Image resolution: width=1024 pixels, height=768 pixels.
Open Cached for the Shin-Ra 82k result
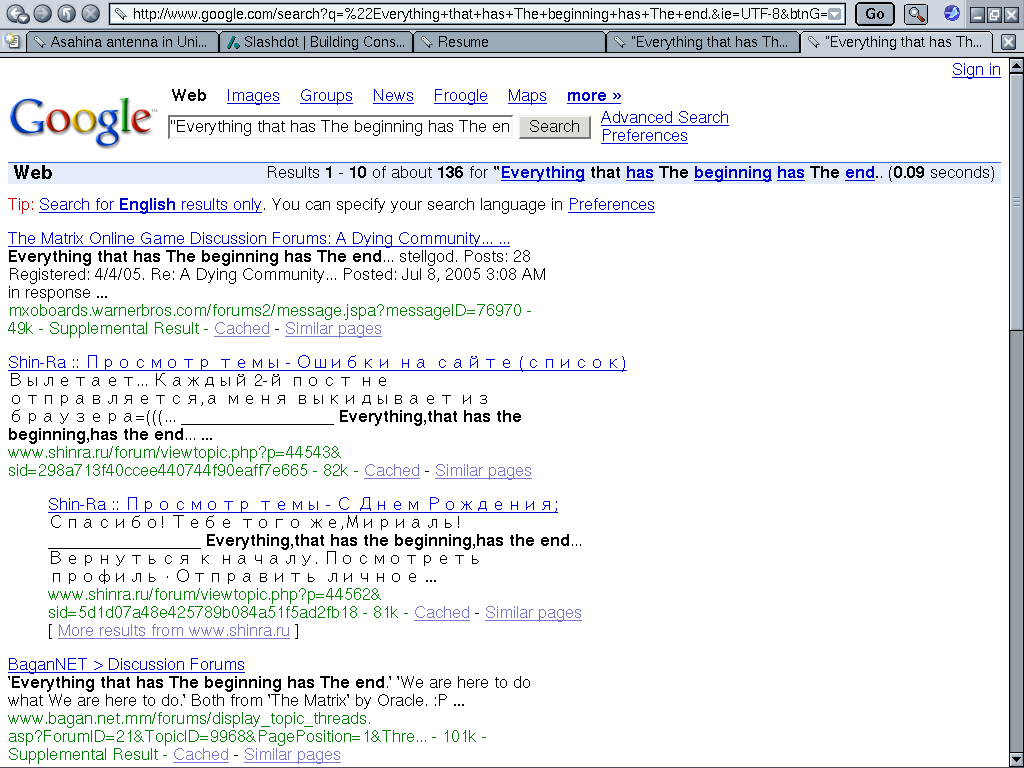(392, 471)
